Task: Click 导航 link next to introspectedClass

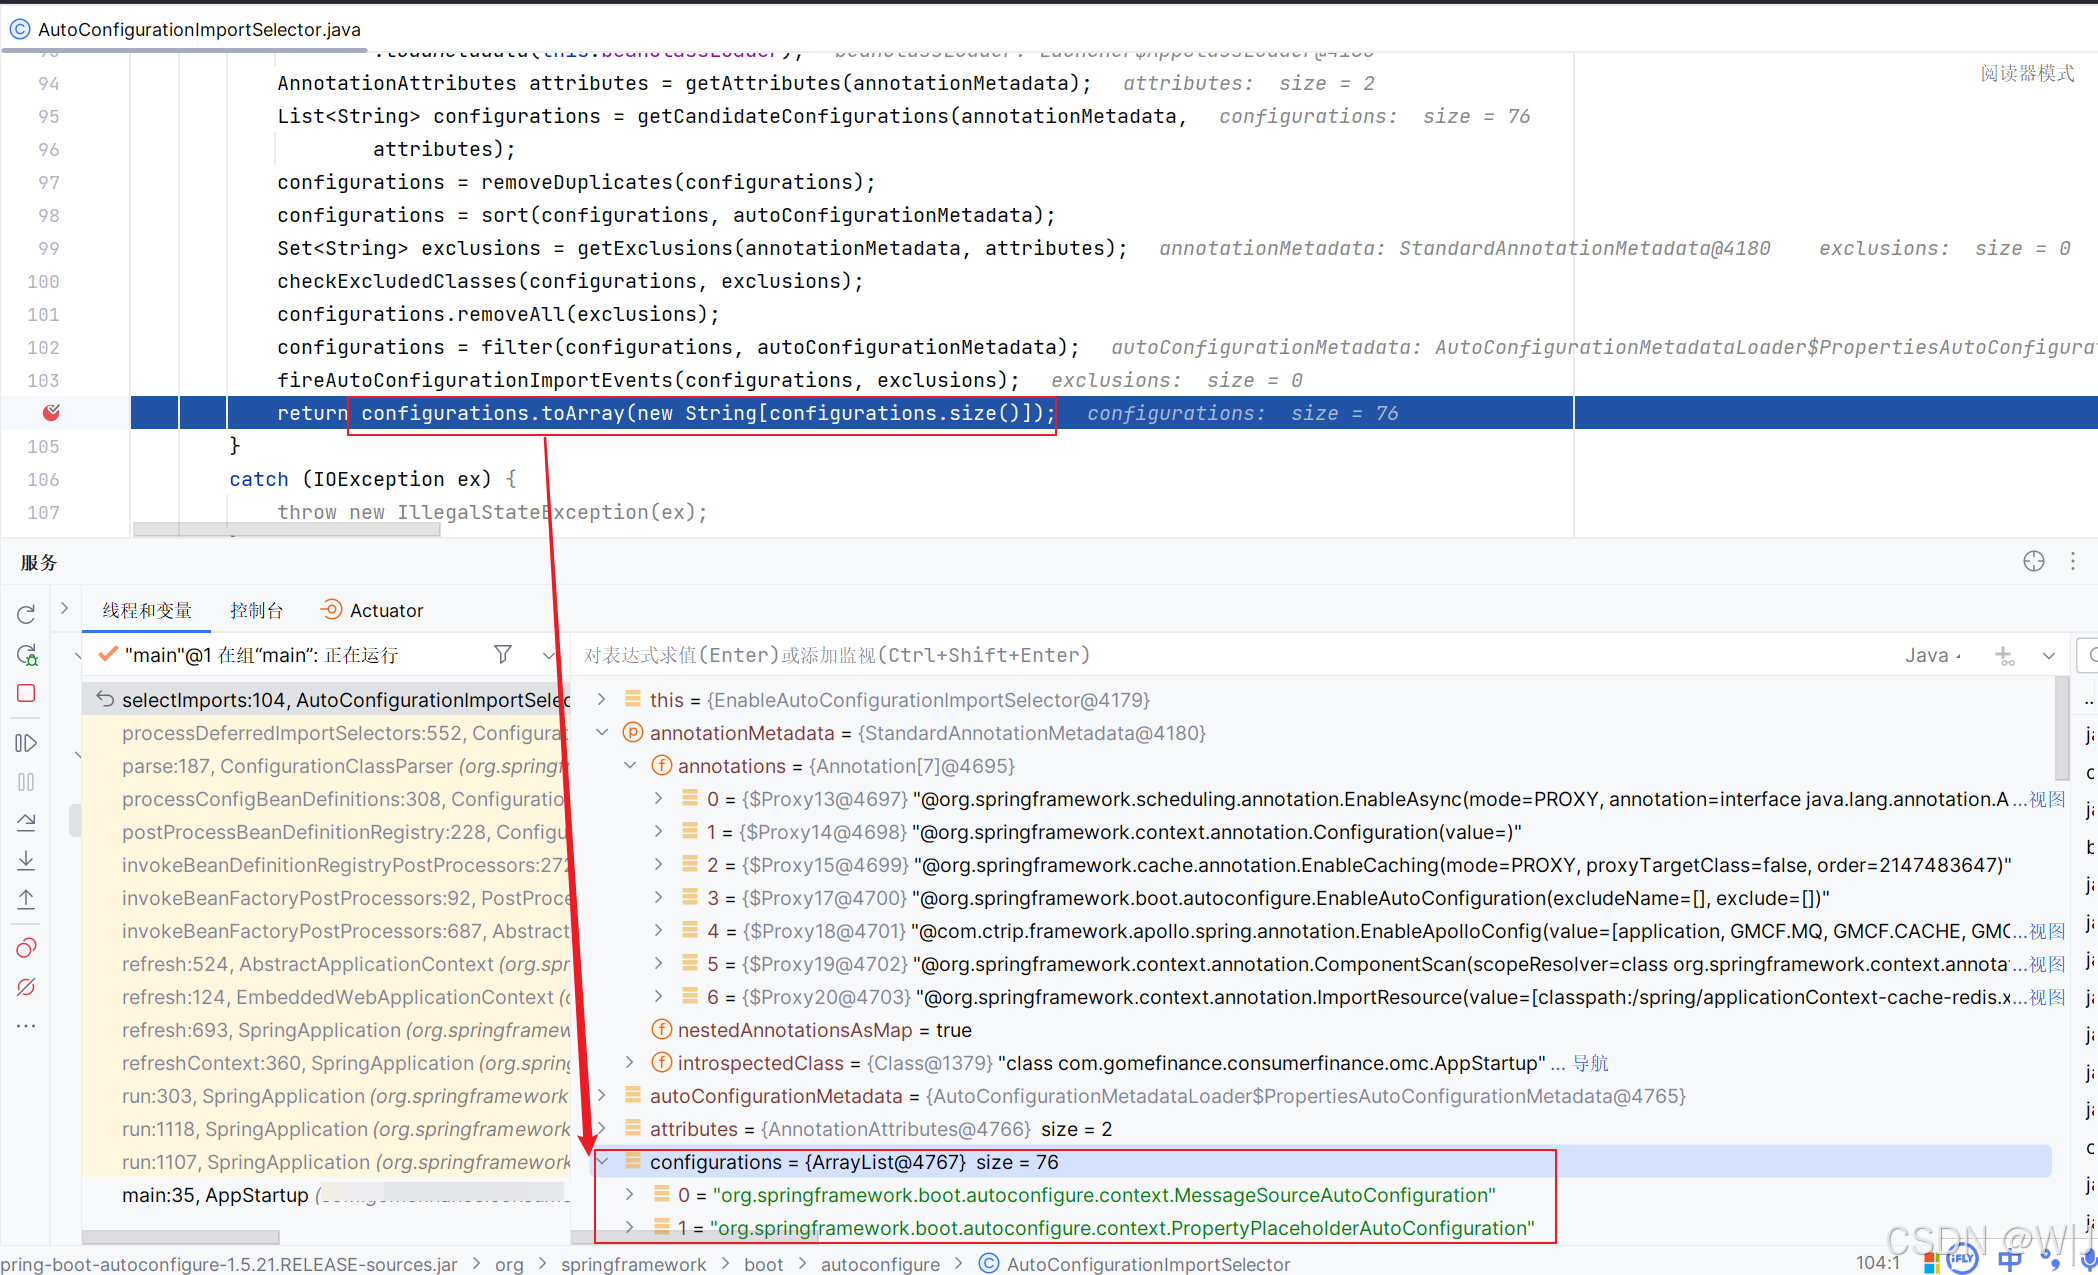Action: [1592, 1062]
